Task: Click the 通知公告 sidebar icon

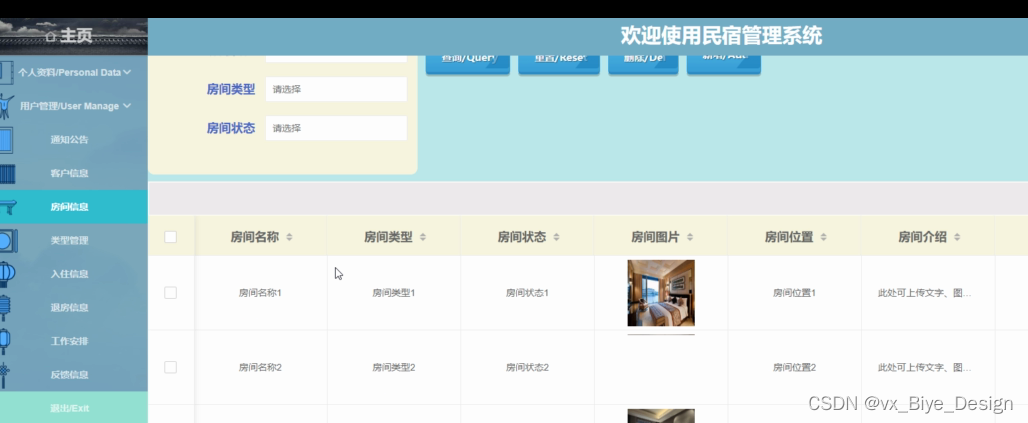Action: [x=7, y=140]
